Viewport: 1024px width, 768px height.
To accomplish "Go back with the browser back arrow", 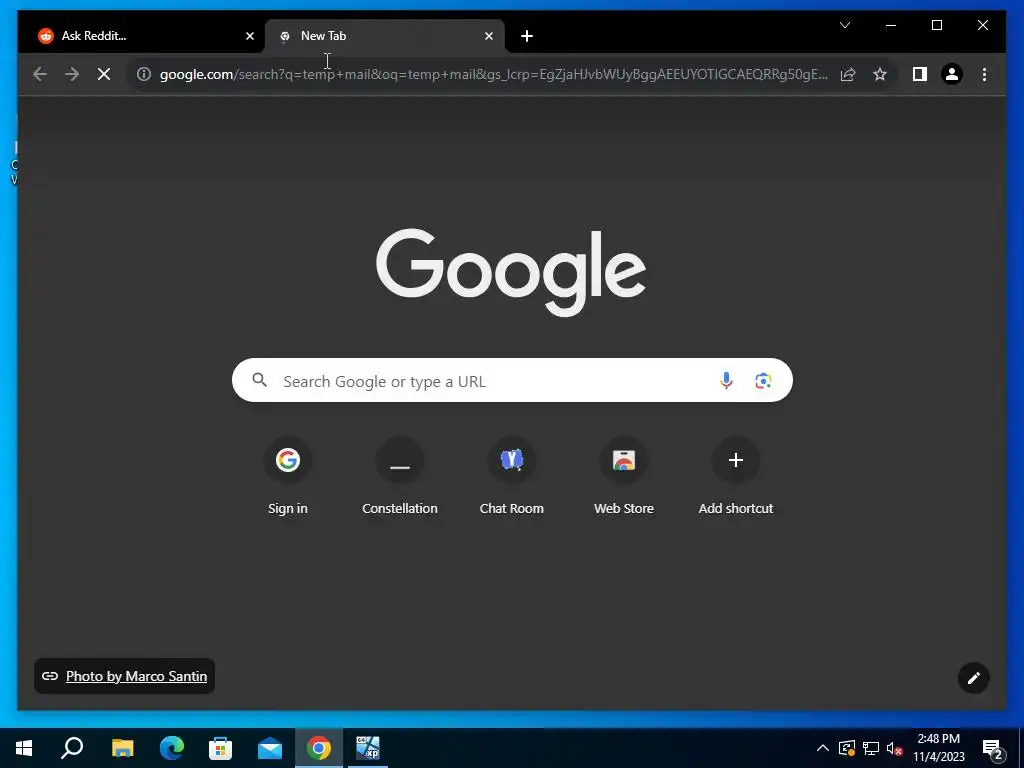I will tap(40, 74).
